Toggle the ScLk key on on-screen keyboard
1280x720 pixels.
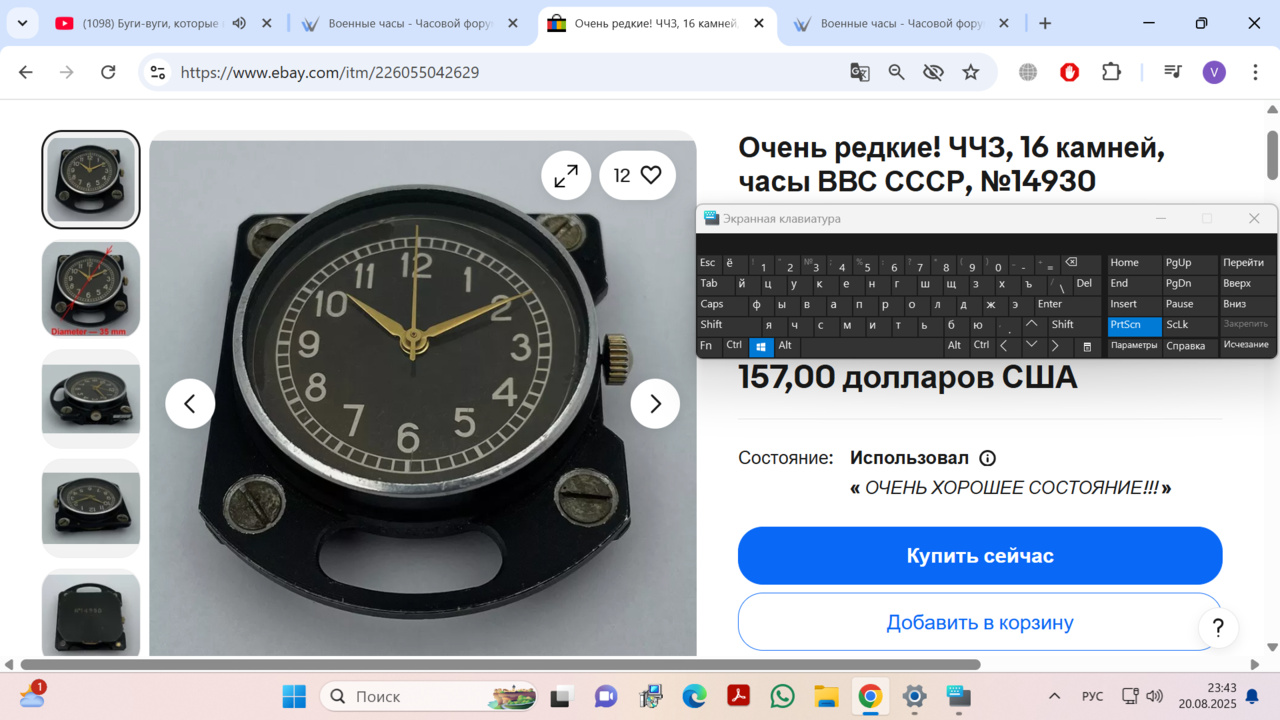(x=1177, y=325)
